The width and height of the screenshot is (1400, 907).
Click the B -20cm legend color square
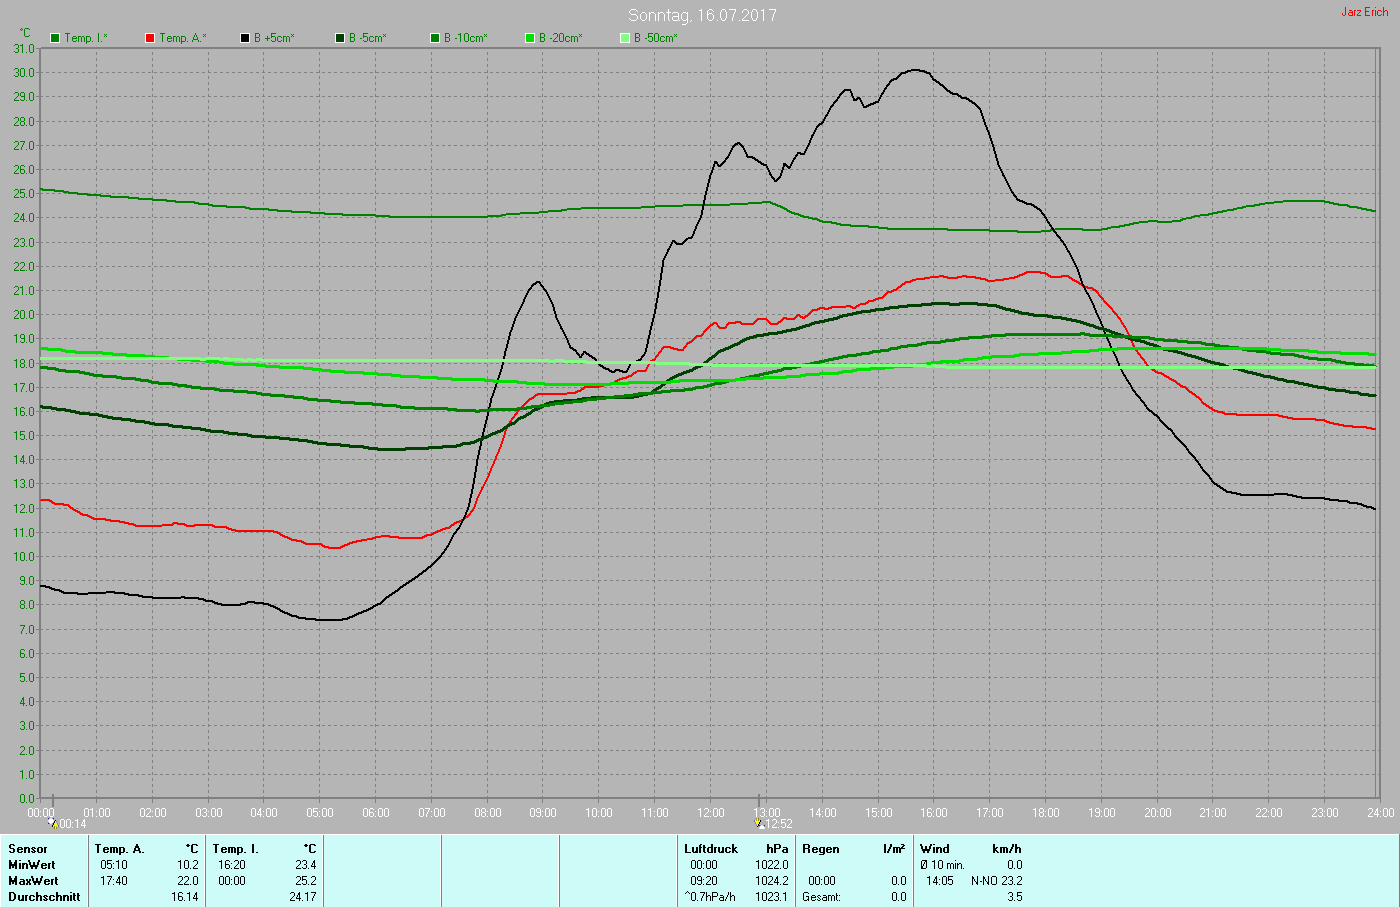pos(530,38)
